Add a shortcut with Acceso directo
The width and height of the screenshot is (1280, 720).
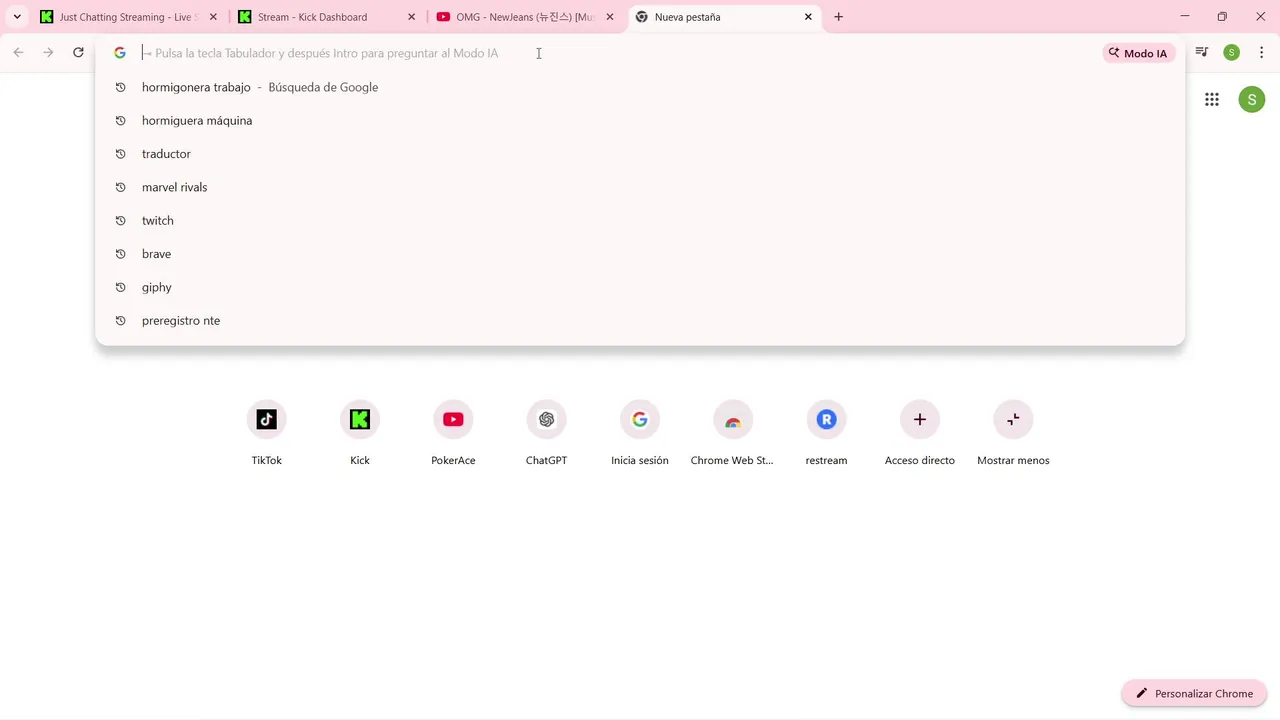click(920, 420)
